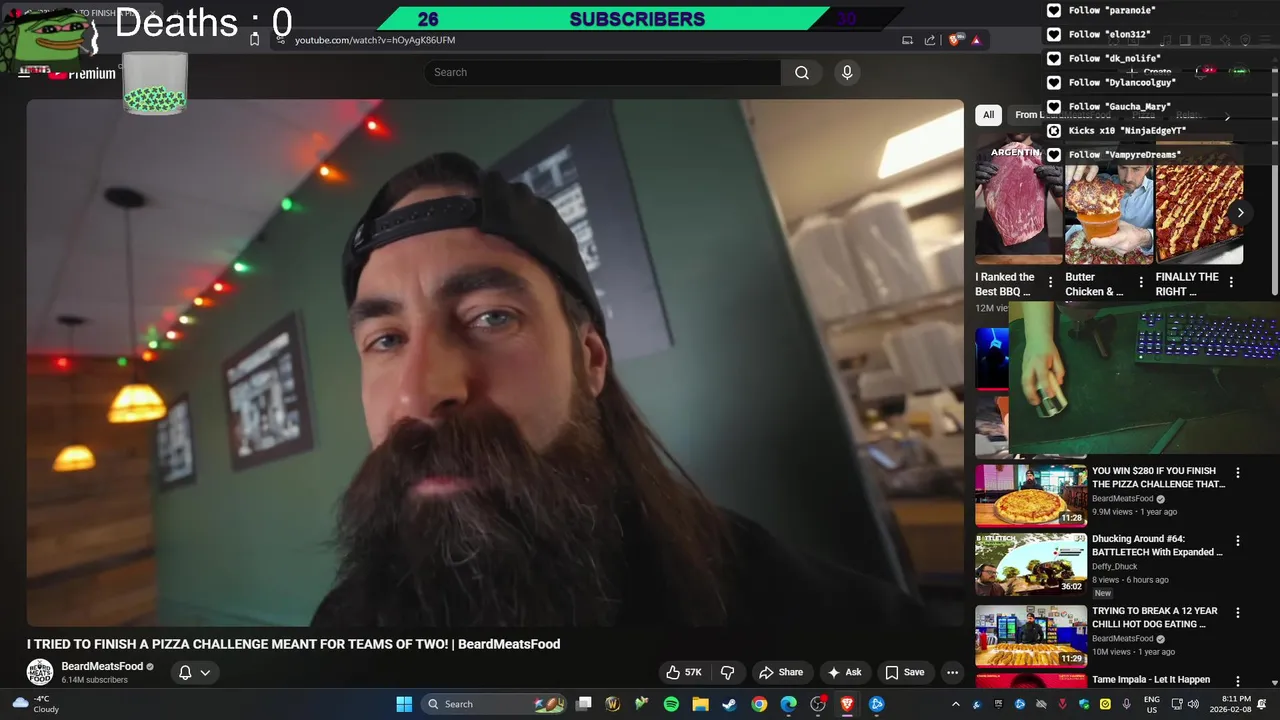Image resolution: width=1280 pixels, height=720 pixels.
Task: Play 12 YEAR CHILLI HOT DOG video
Action: [1031, 636]
